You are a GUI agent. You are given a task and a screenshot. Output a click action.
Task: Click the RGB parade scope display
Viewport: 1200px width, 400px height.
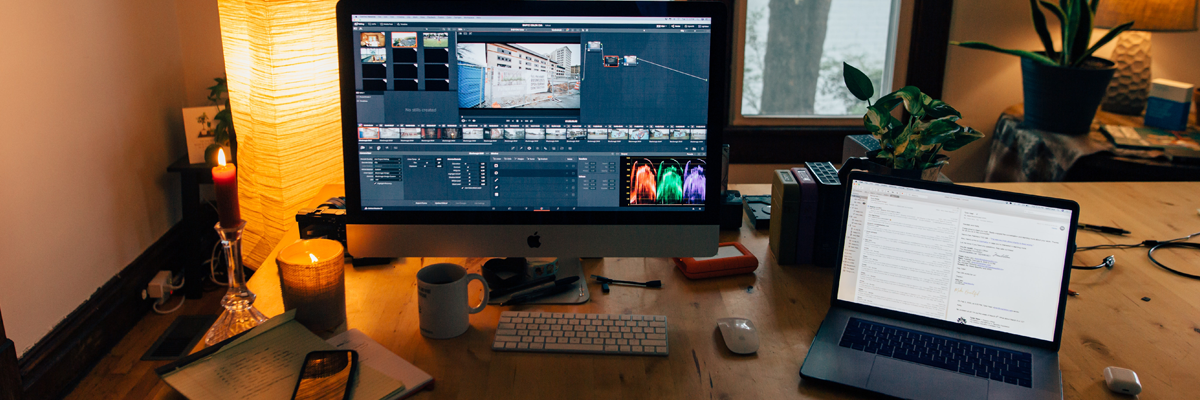pyautogui.click(x=665, y=182)
